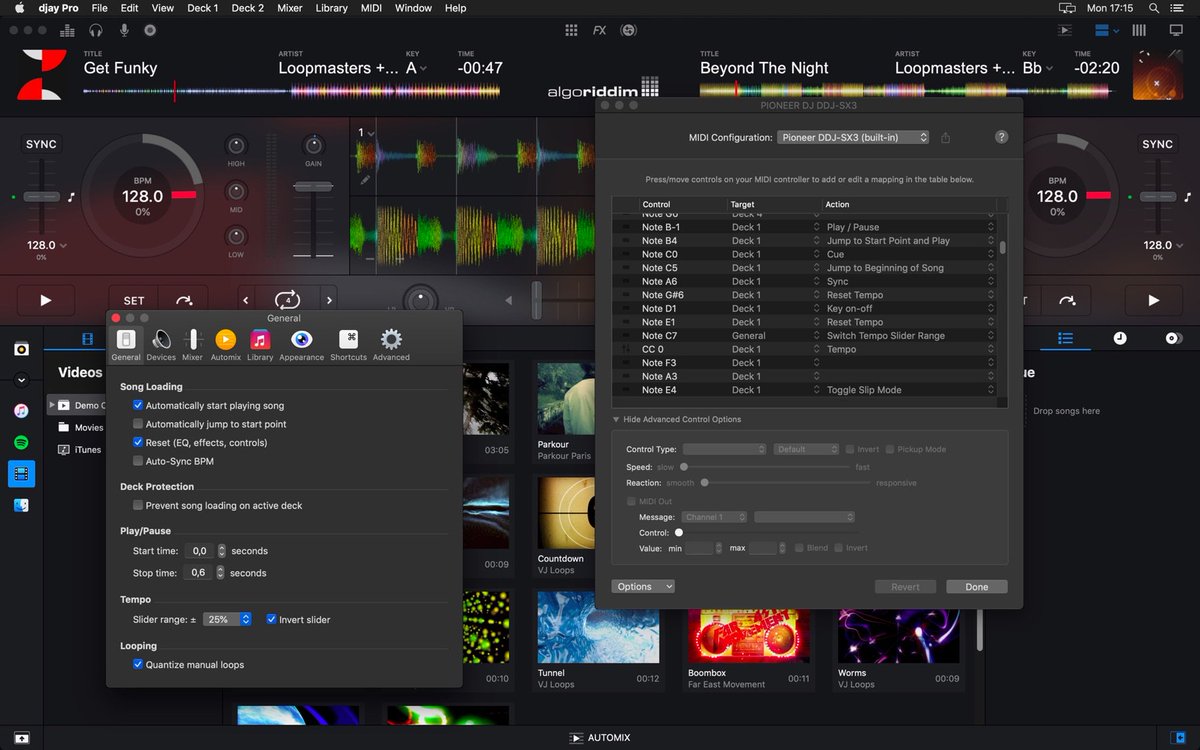This screenshot has height=750, width=1200.
Task: Open the Automix preferences pane
Action: (225, 344)
